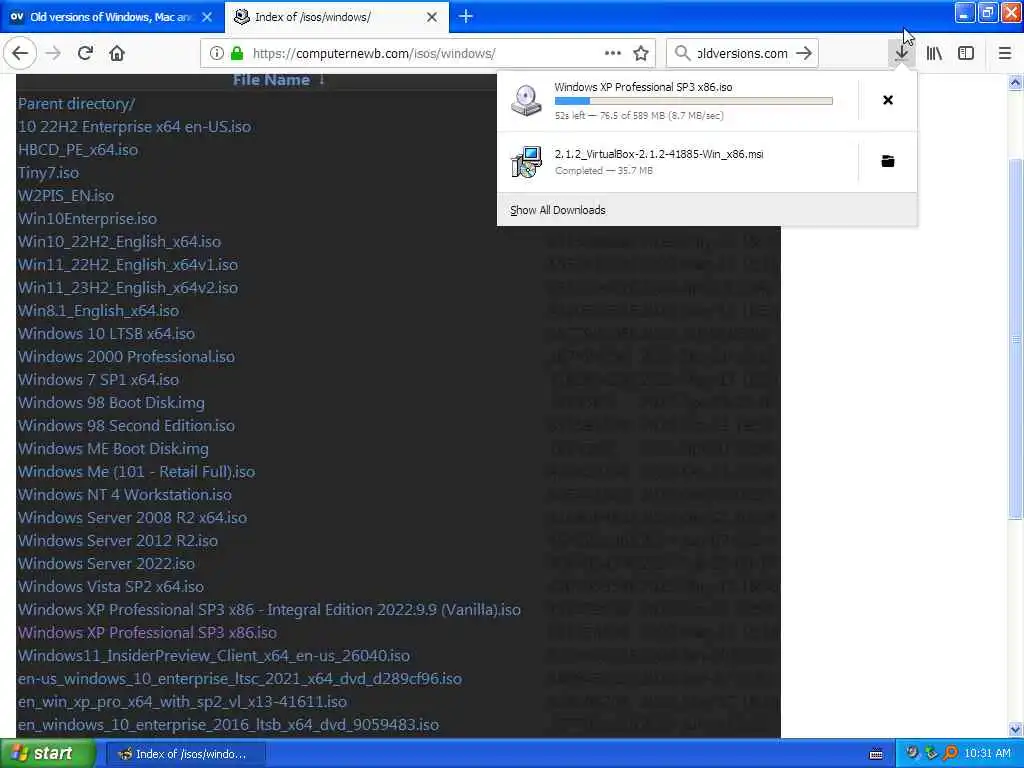Download Windows 2000 Professional.iso
Image resolution: width=1024 pixels, height=768 pixels.
pyautogui.click(x=127, y=357)
